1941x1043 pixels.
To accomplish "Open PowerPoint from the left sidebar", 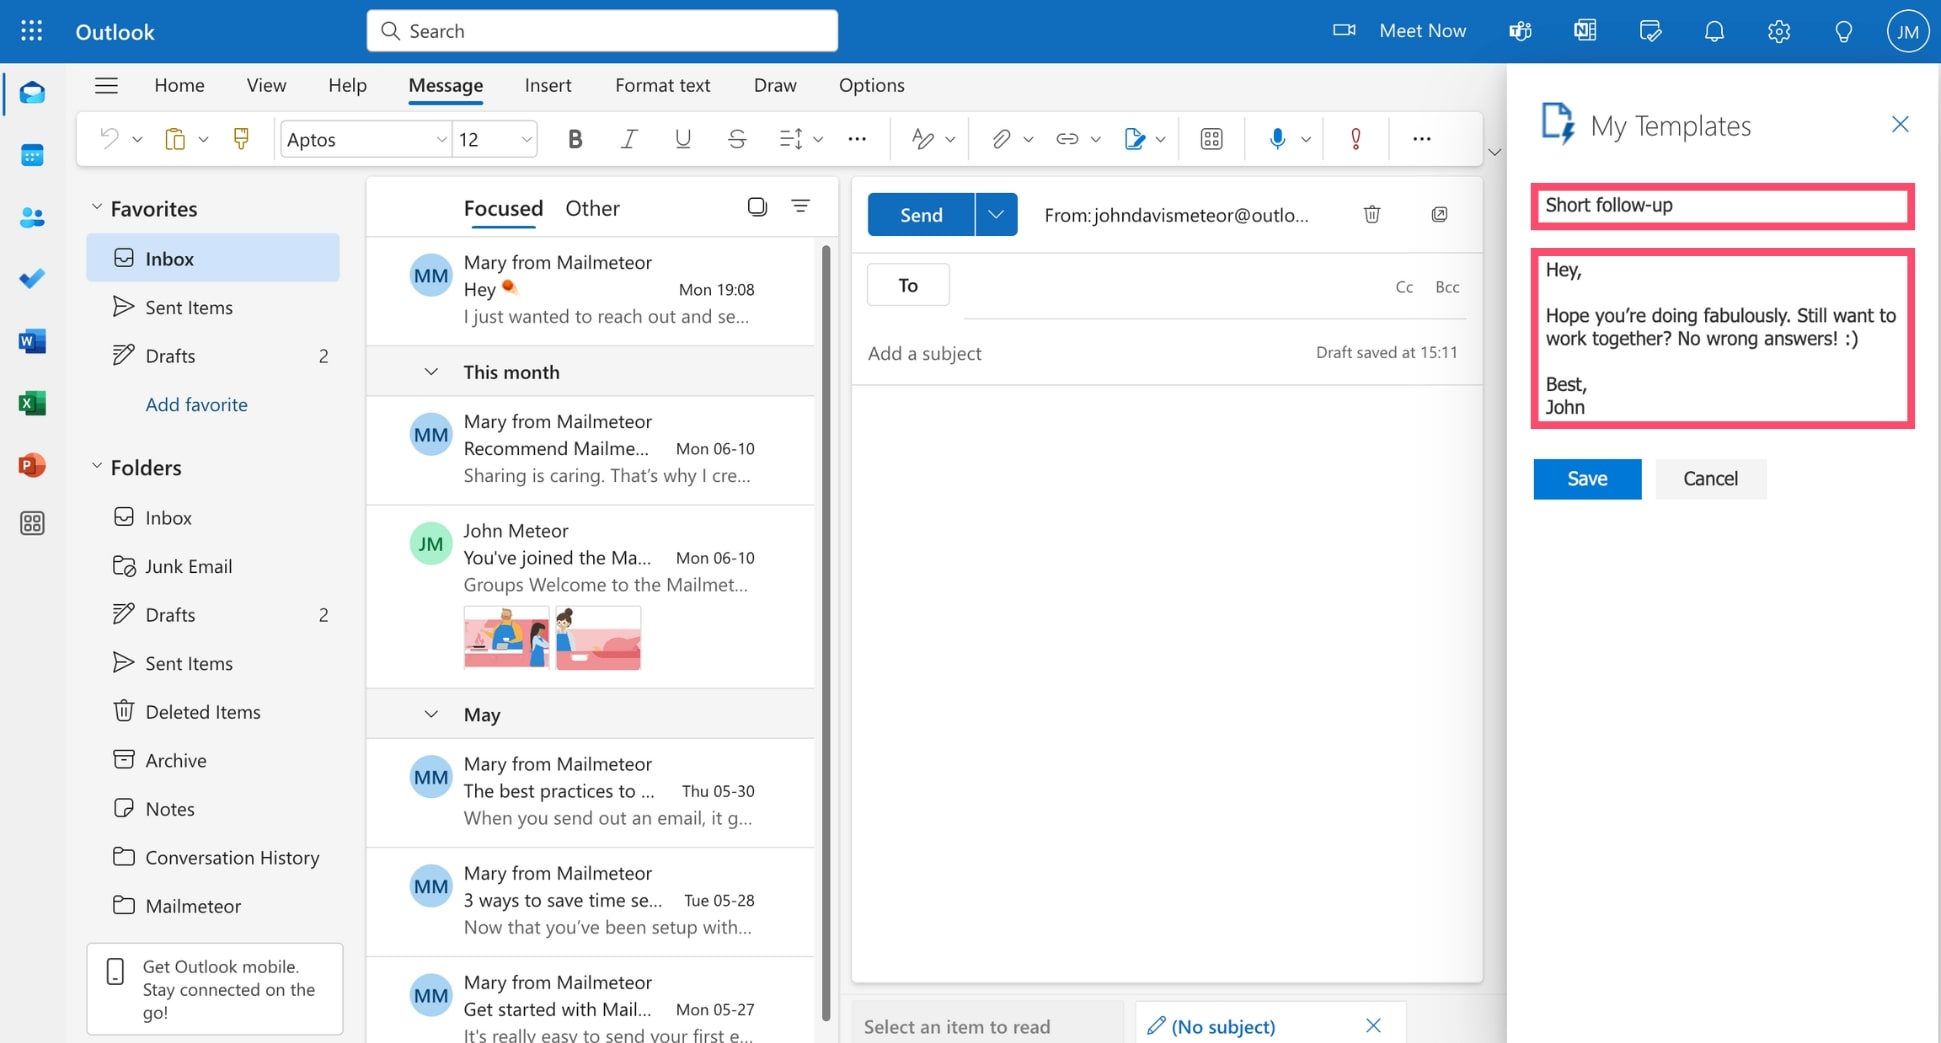I will coord(32,464).
